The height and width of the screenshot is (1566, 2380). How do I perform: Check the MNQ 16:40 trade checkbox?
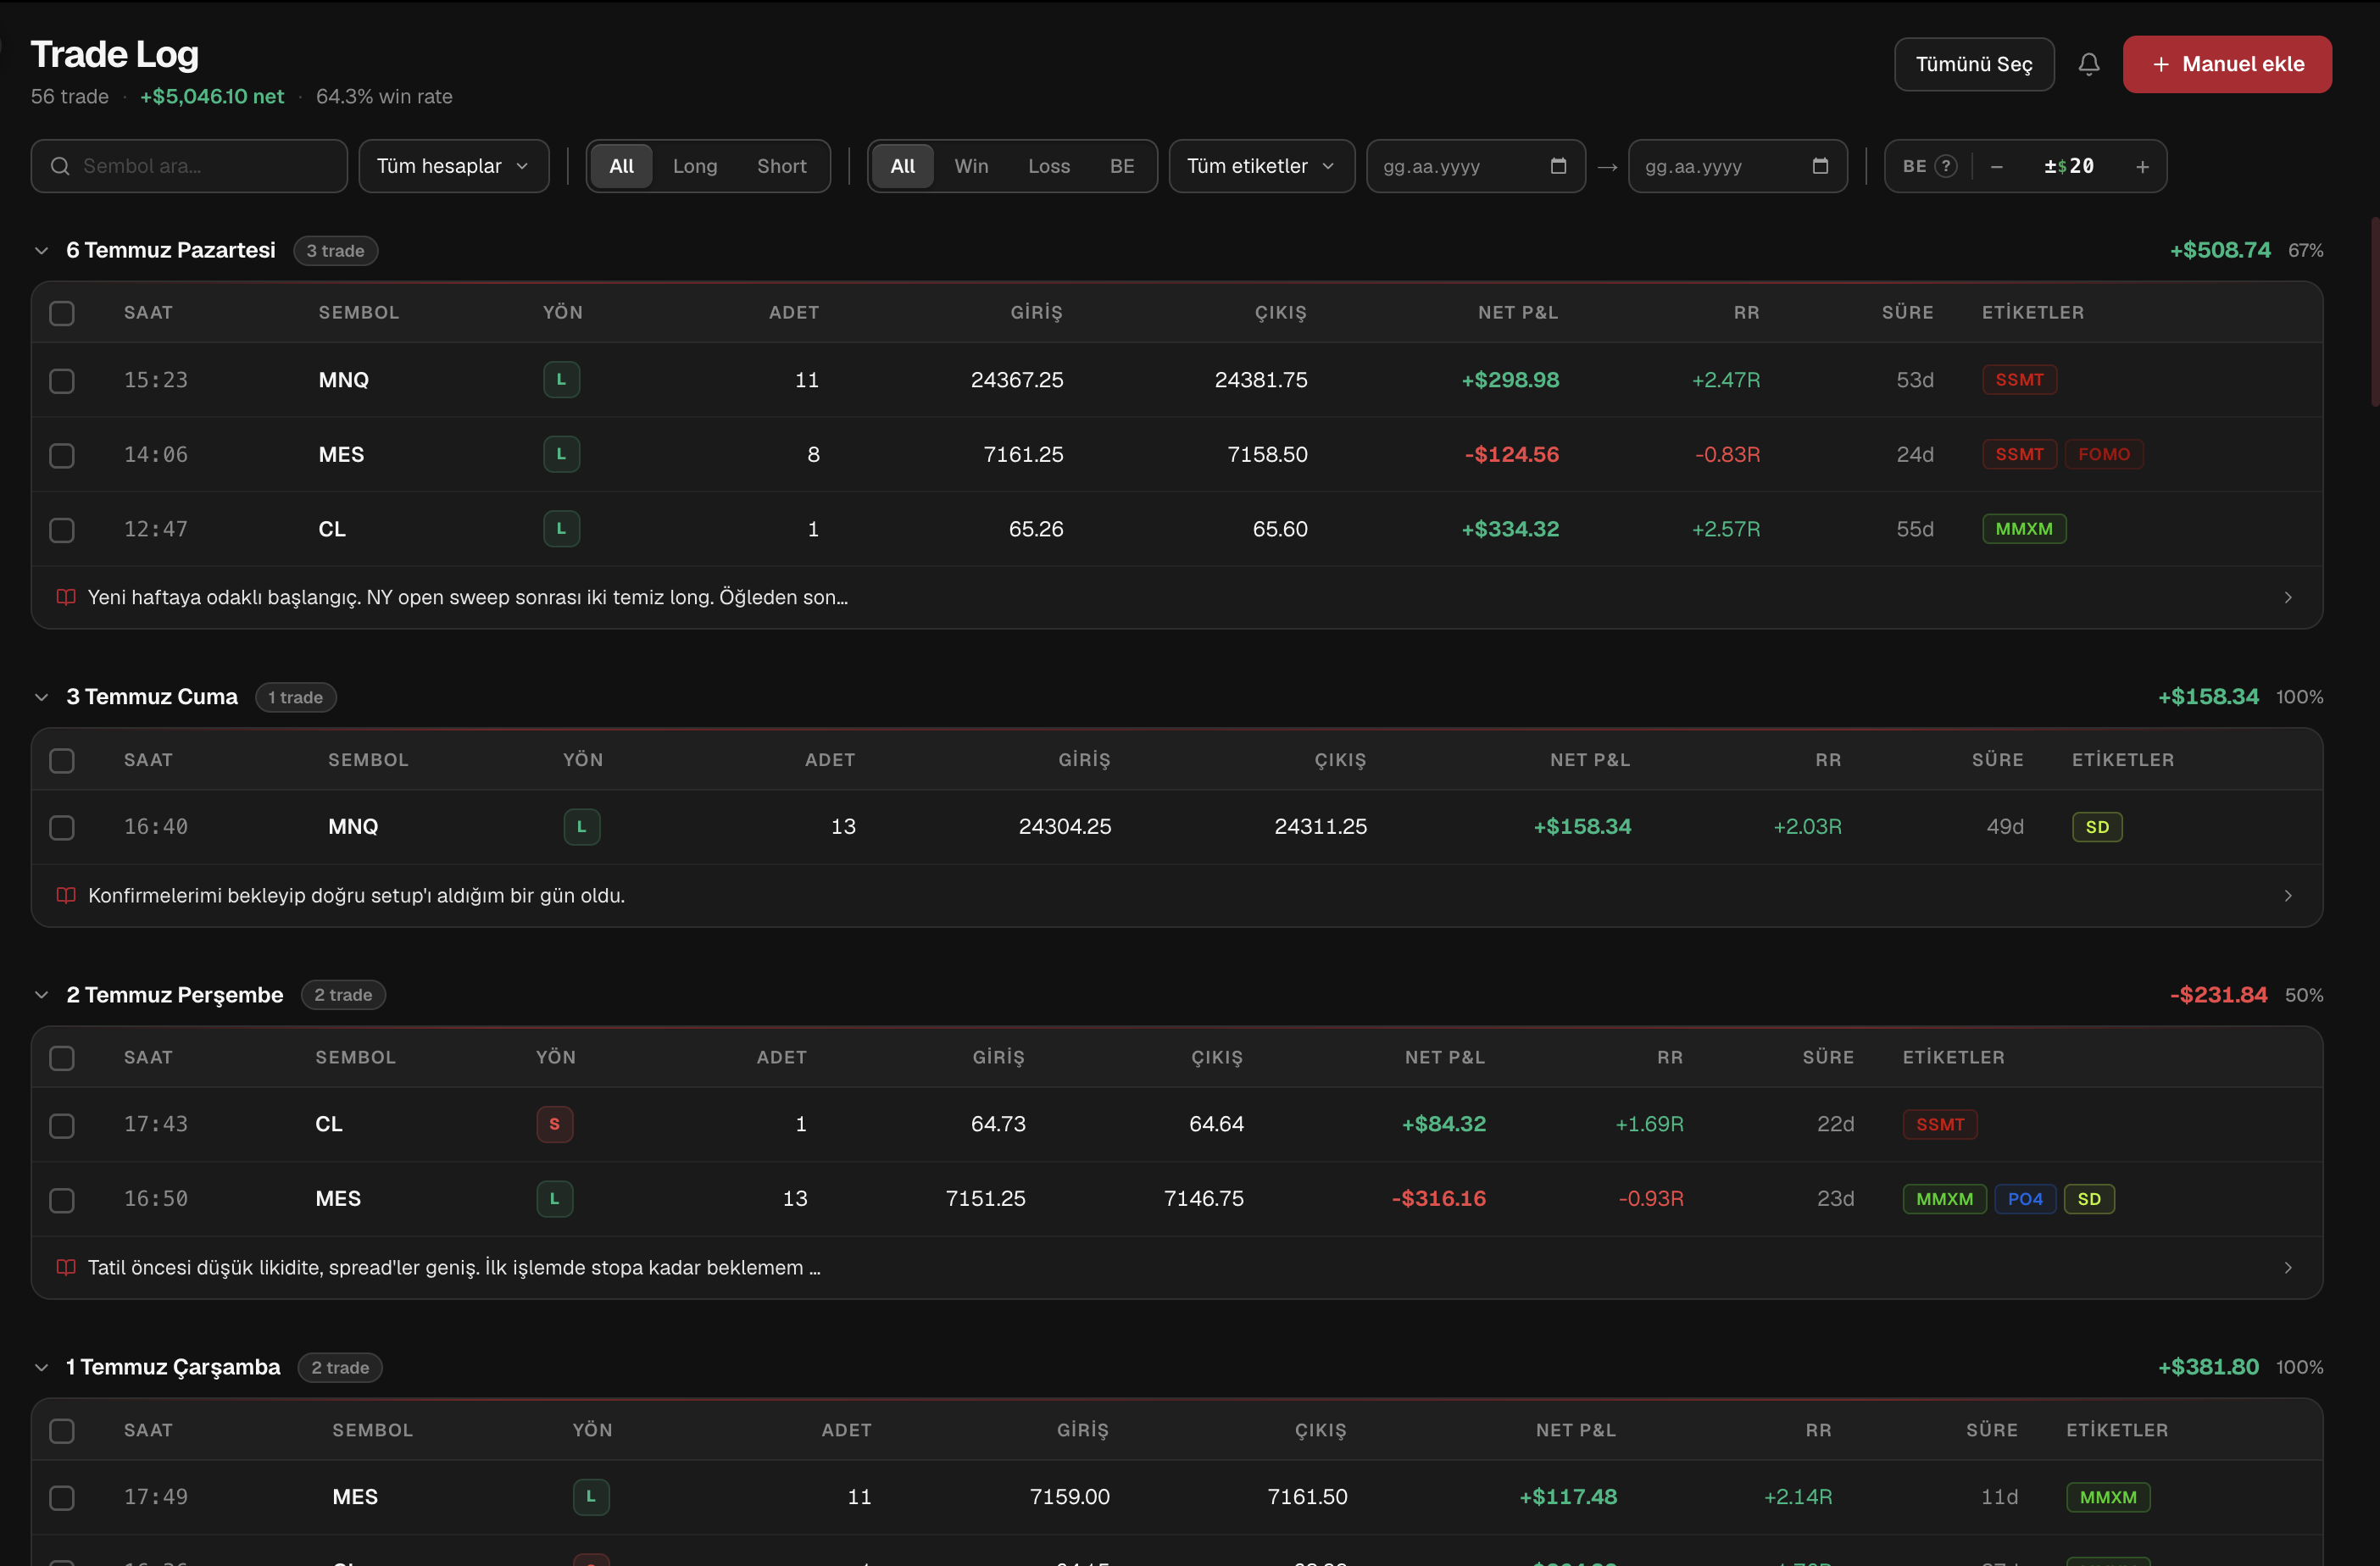click(62, 828)
